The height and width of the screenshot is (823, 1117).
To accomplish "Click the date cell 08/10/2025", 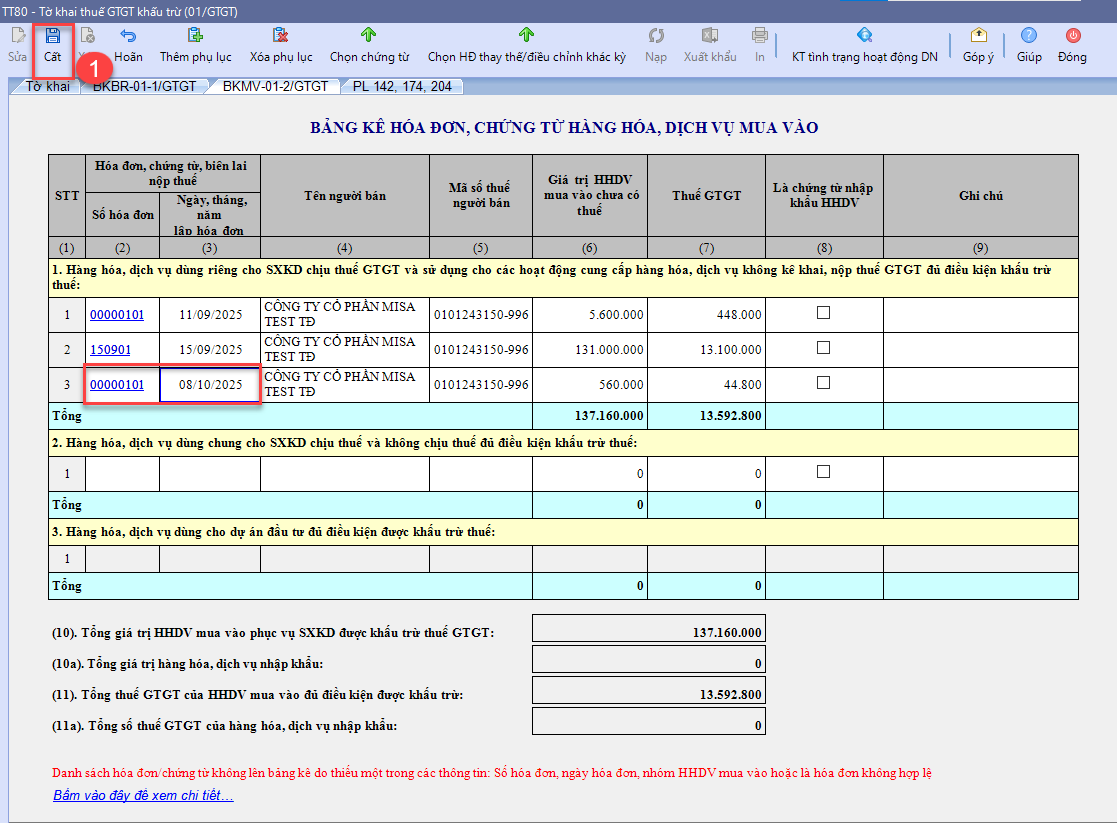I will 210,385.
